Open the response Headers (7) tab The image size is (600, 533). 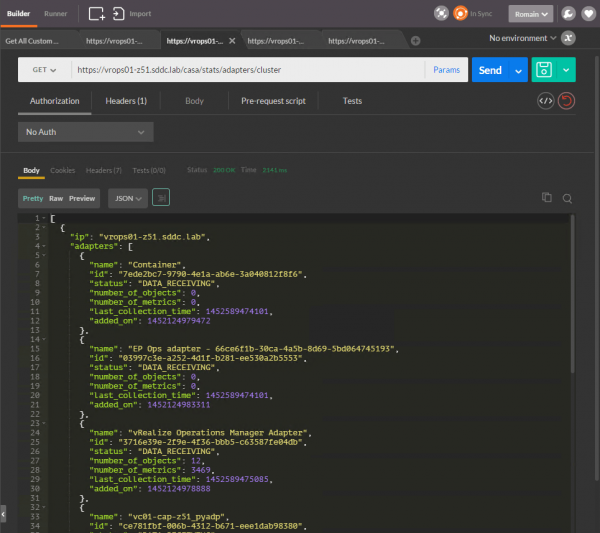click(x=104, y=170)
